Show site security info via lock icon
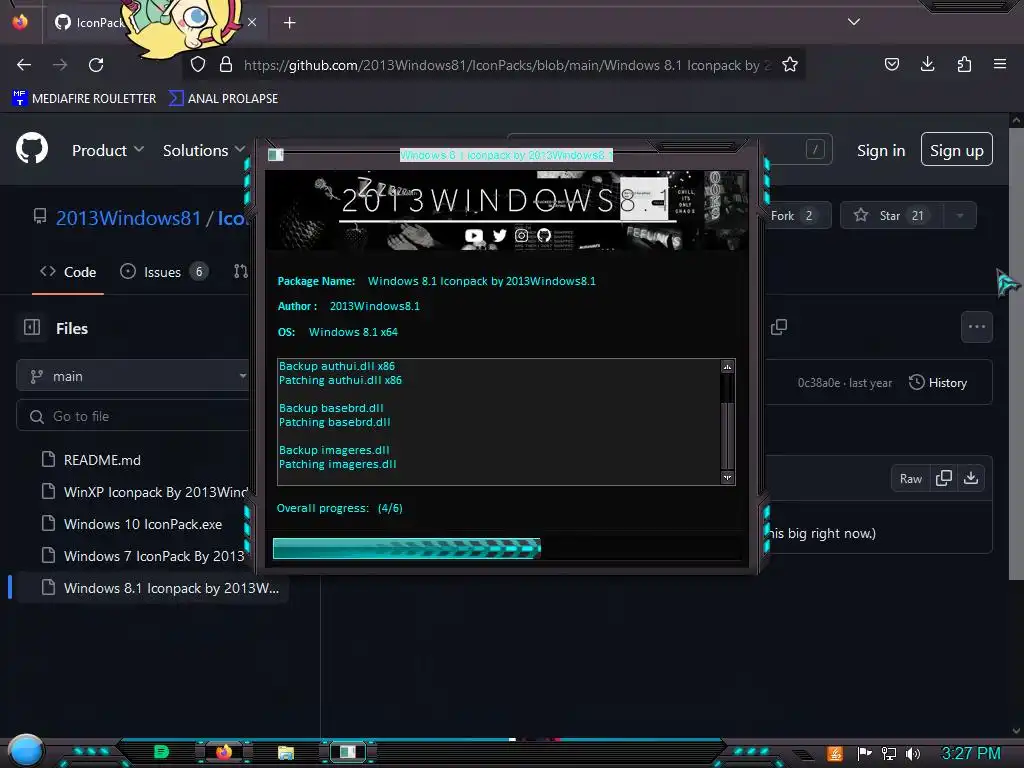The height and width of the screenshot is (768, 1024). [x=226, y=65]
